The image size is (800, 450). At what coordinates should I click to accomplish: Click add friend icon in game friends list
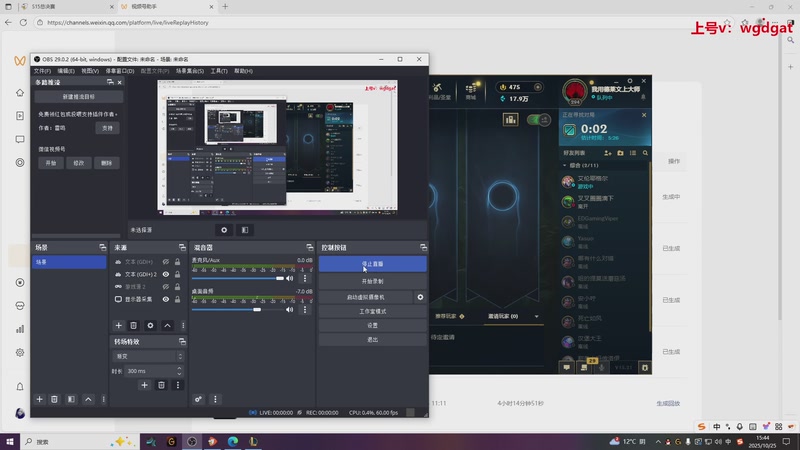tap(608, 153)
